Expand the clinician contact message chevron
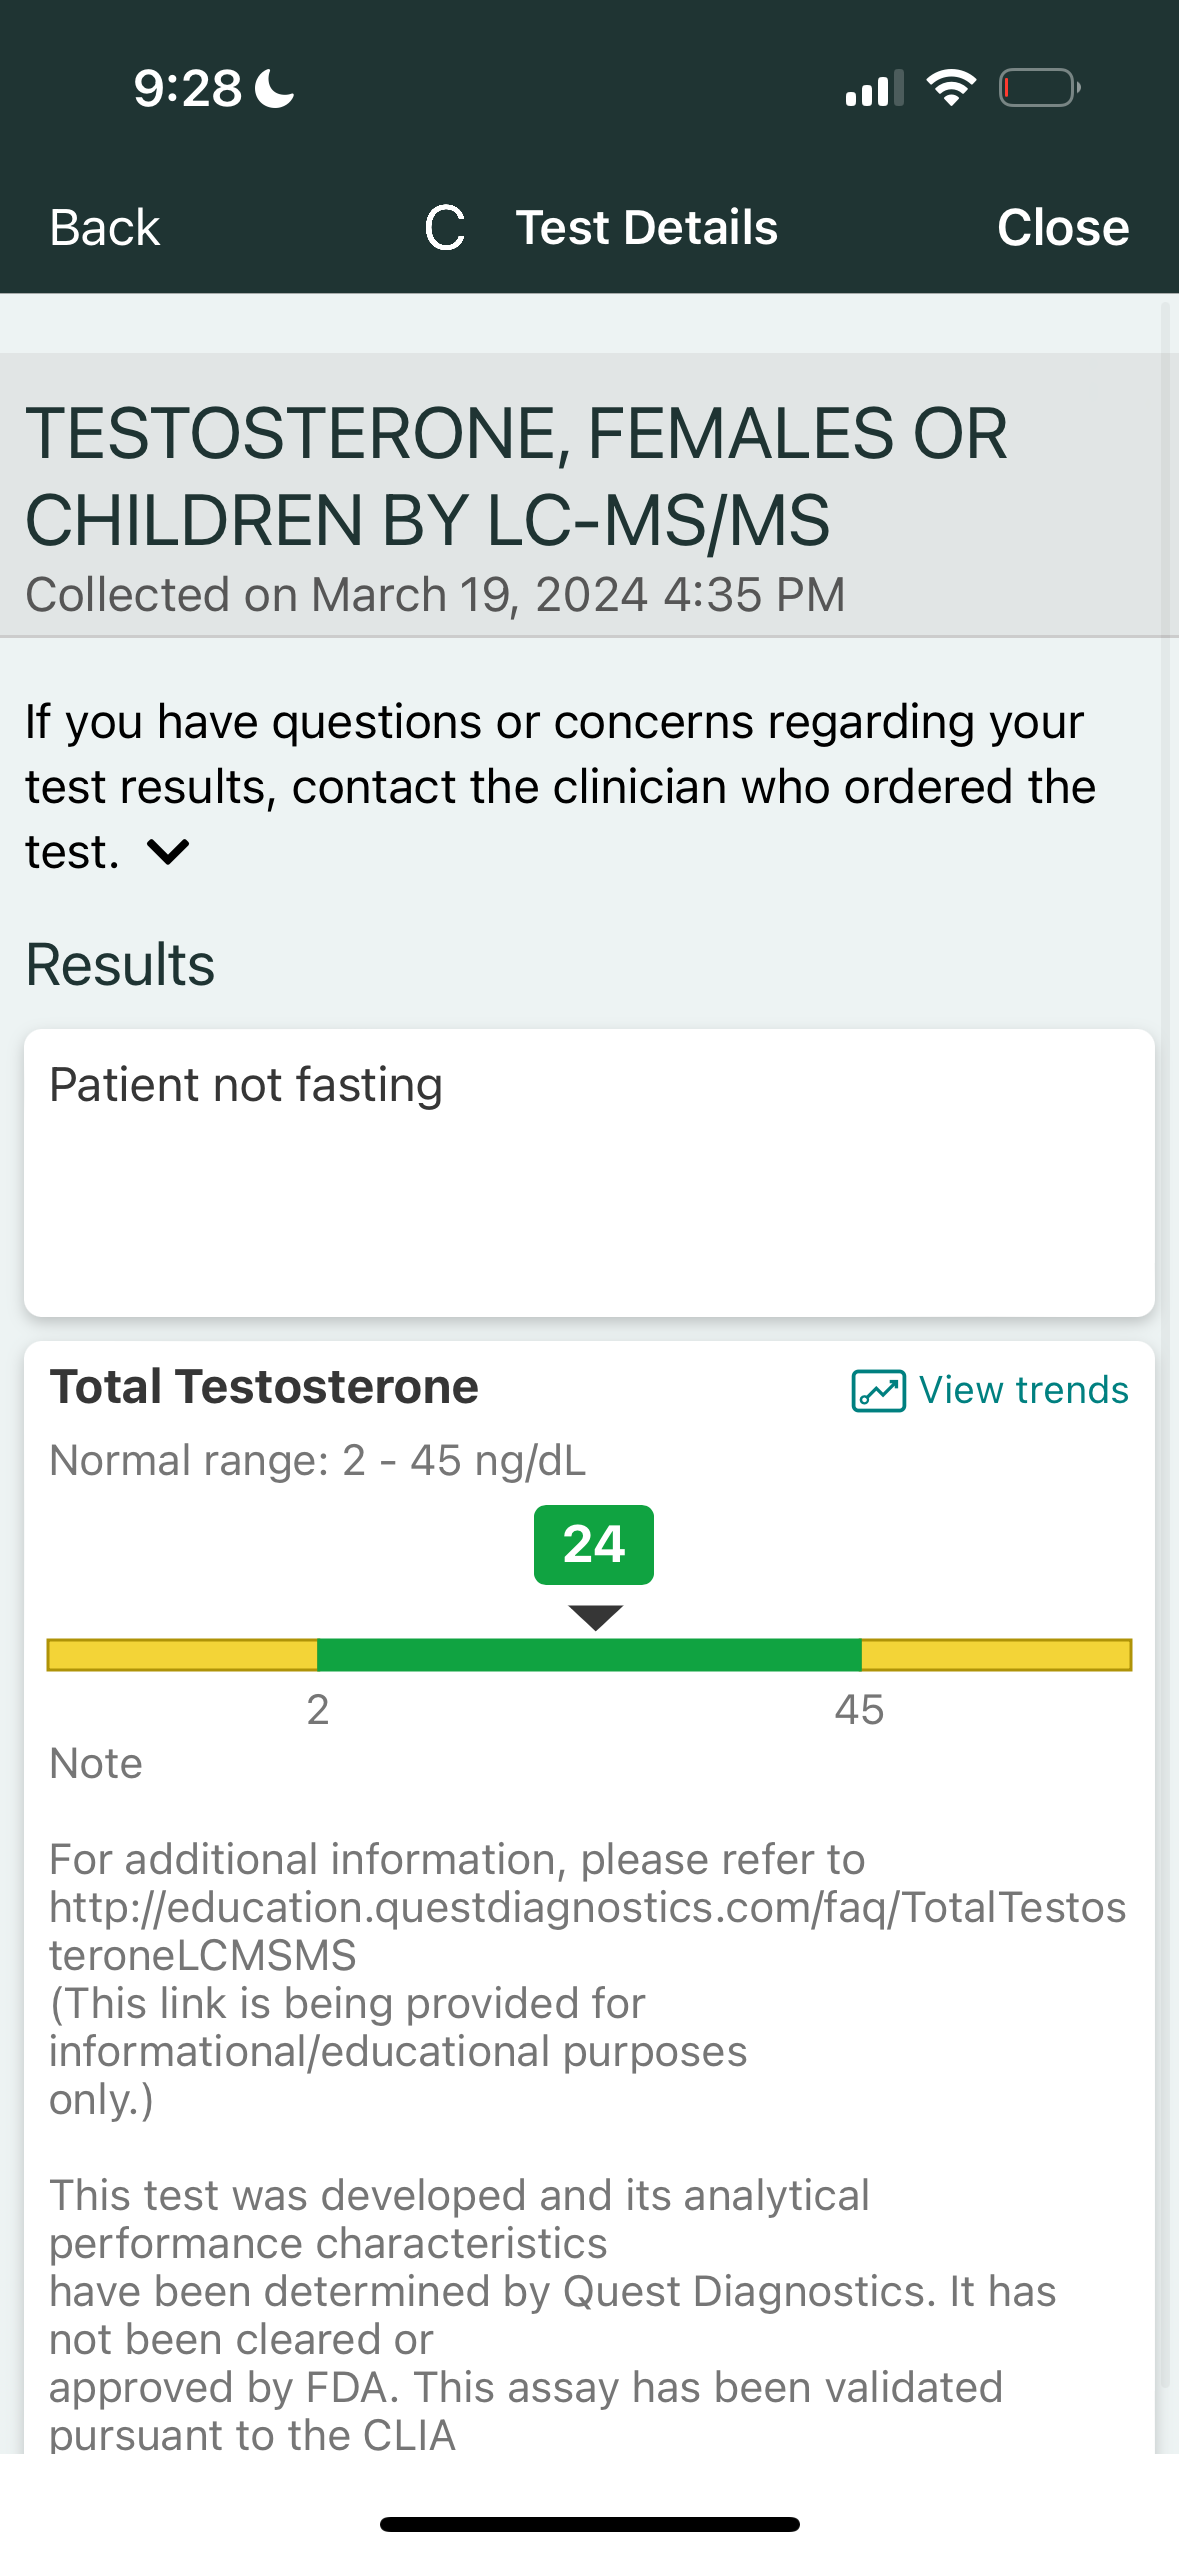1179x2556 pixels. point(168,852)
